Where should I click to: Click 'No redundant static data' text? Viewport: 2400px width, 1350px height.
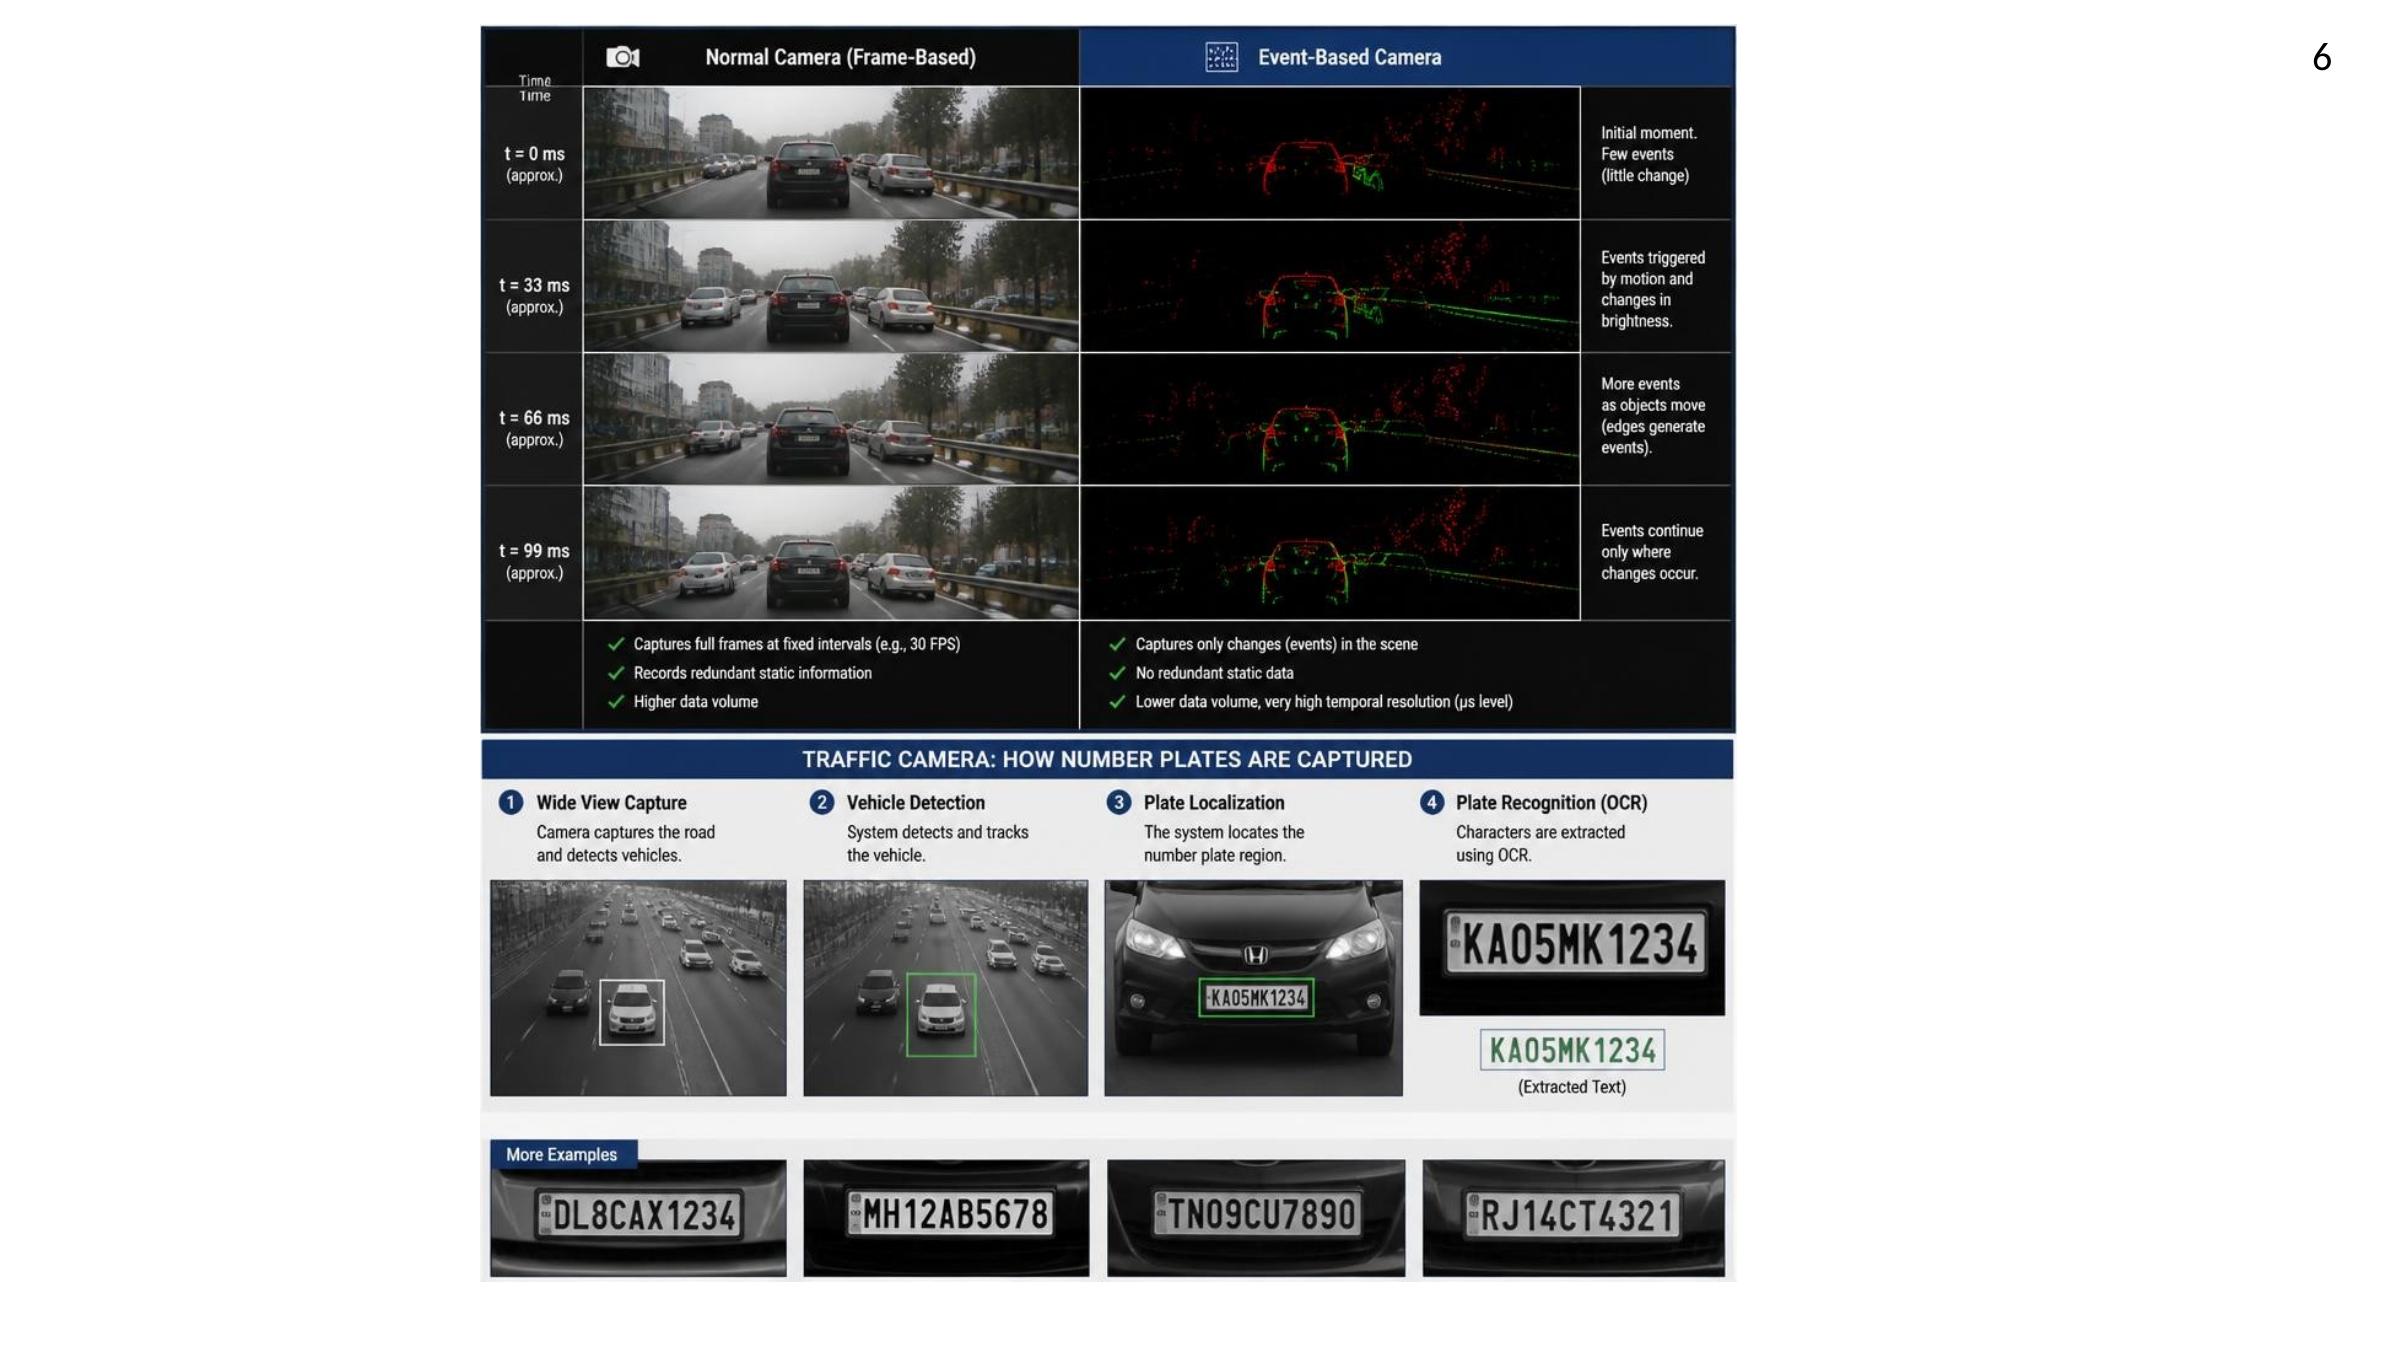click(x=1214, y=673)
